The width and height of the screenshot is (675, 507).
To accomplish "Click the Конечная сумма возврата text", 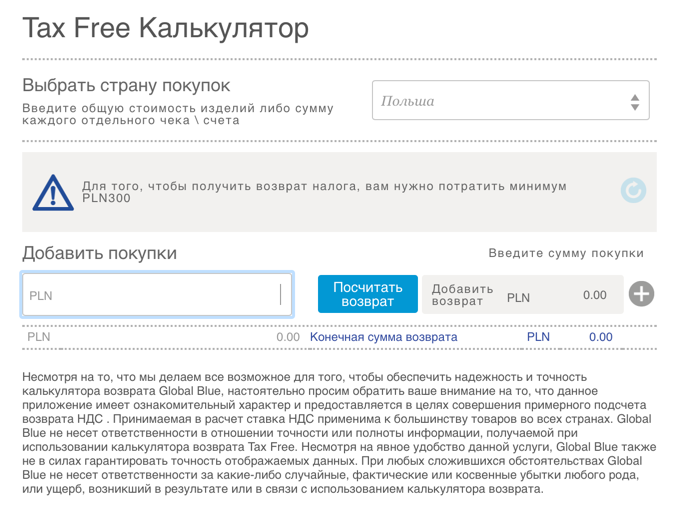I will [383, 337].
